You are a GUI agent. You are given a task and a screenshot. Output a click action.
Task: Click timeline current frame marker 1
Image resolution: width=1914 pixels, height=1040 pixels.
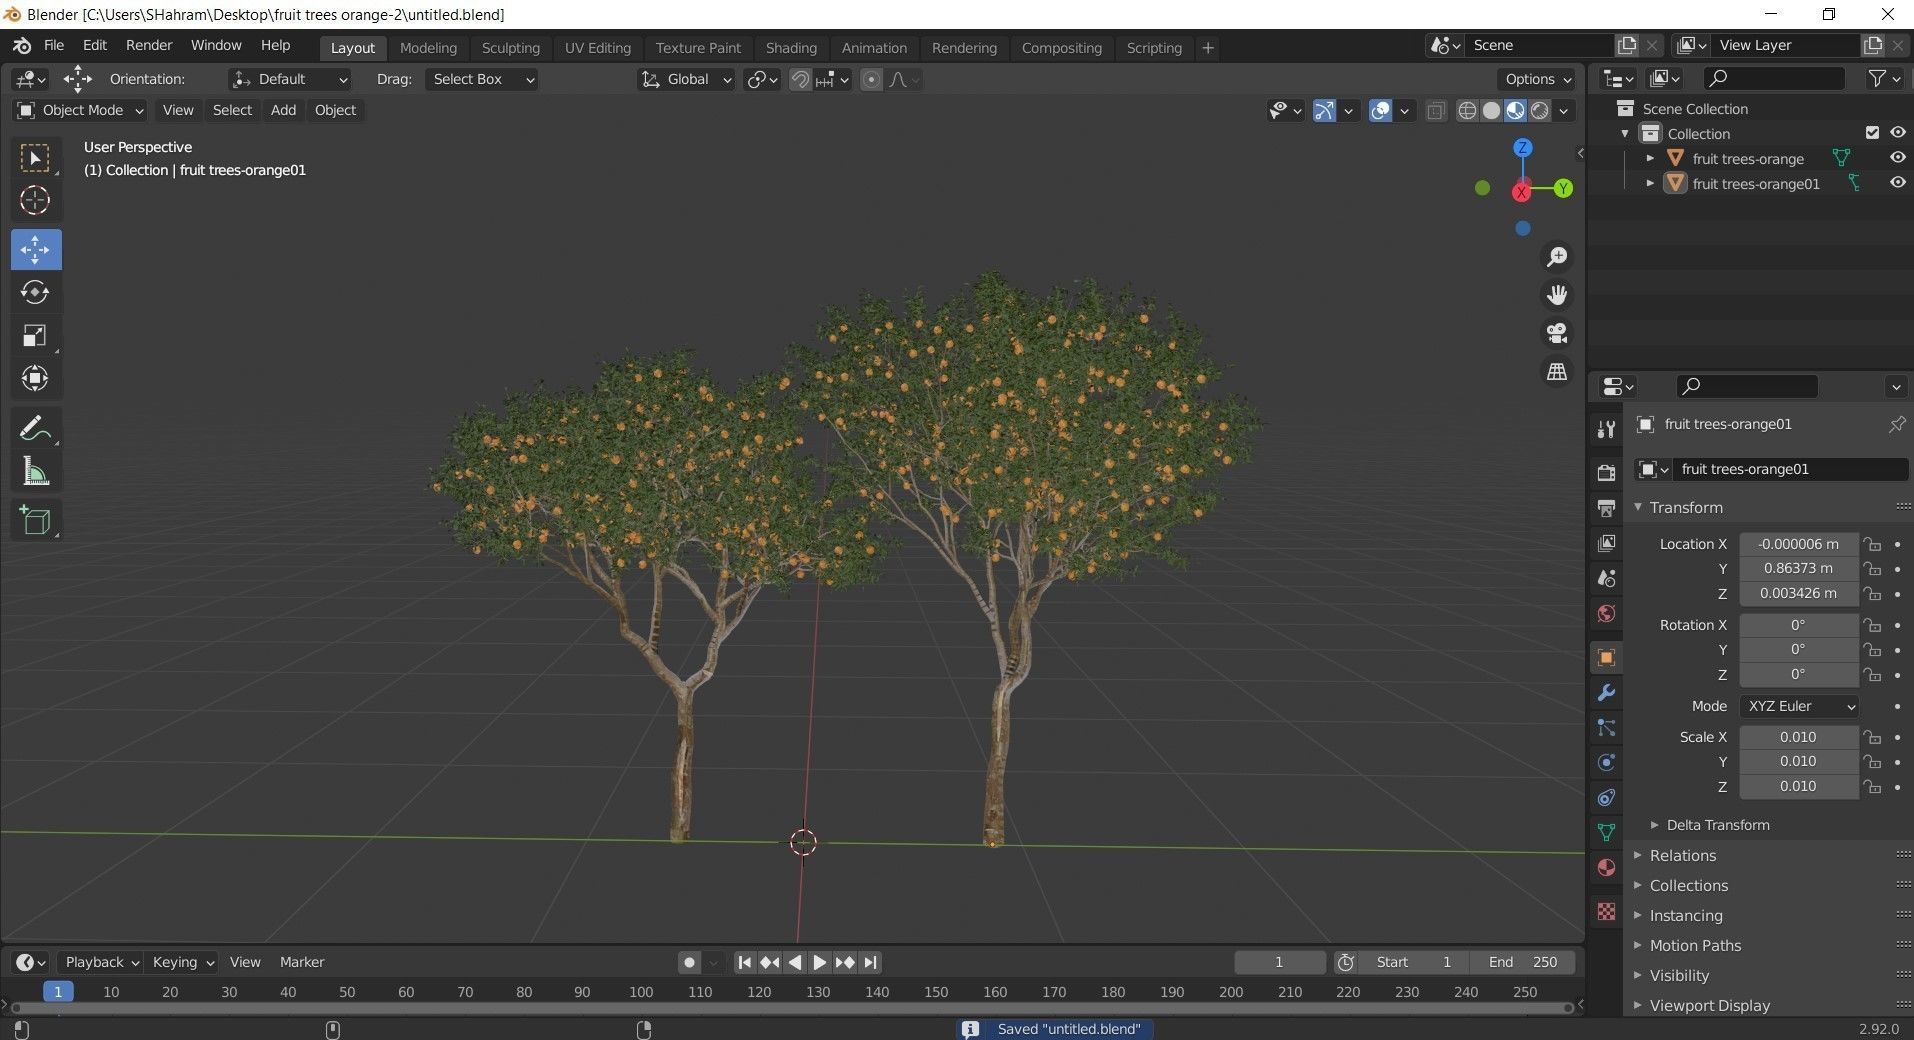(58, 992)
